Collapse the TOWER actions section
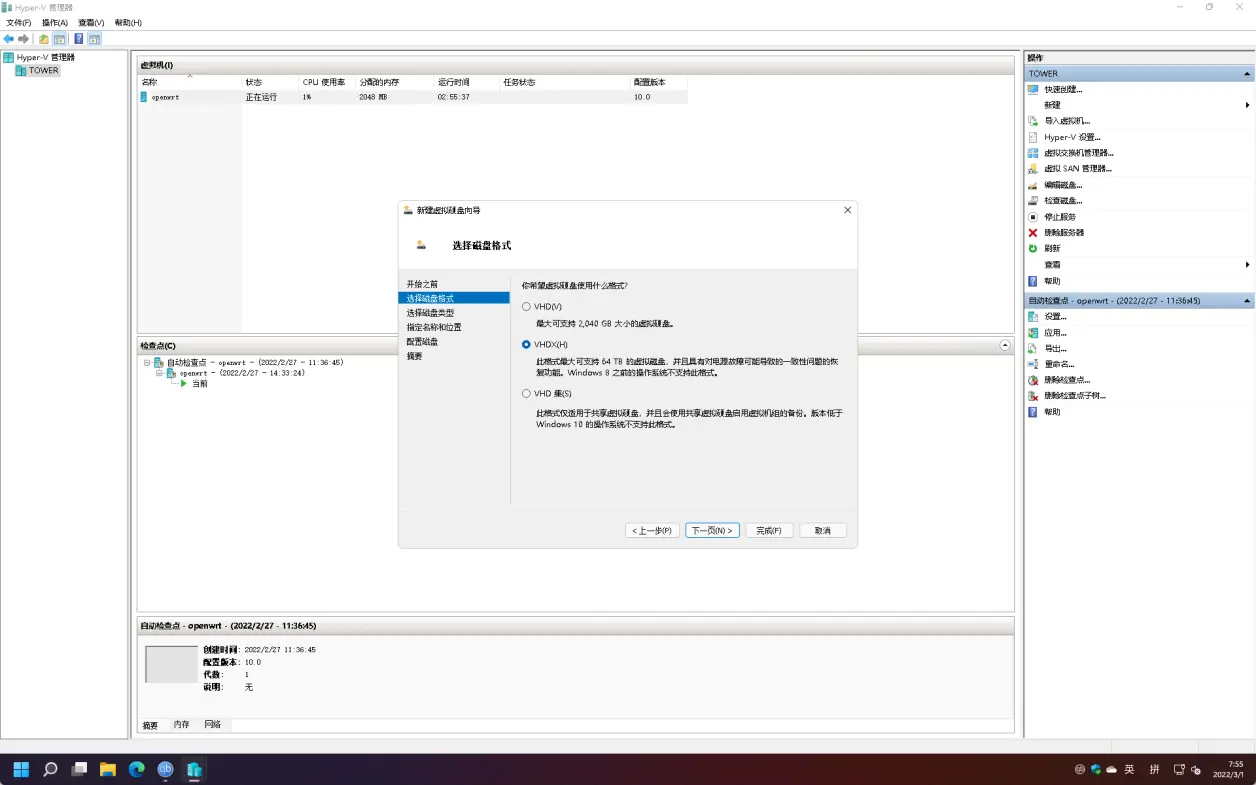This screenshot has height=785, width=1256. click(1247, 74)
